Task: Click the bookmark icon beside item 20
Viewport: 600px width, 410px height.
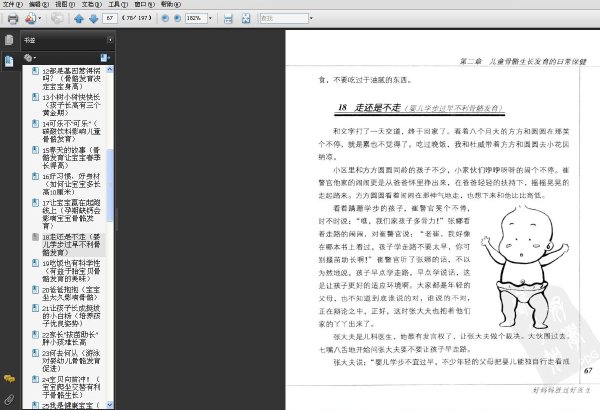Action: [x=36, y=289]
